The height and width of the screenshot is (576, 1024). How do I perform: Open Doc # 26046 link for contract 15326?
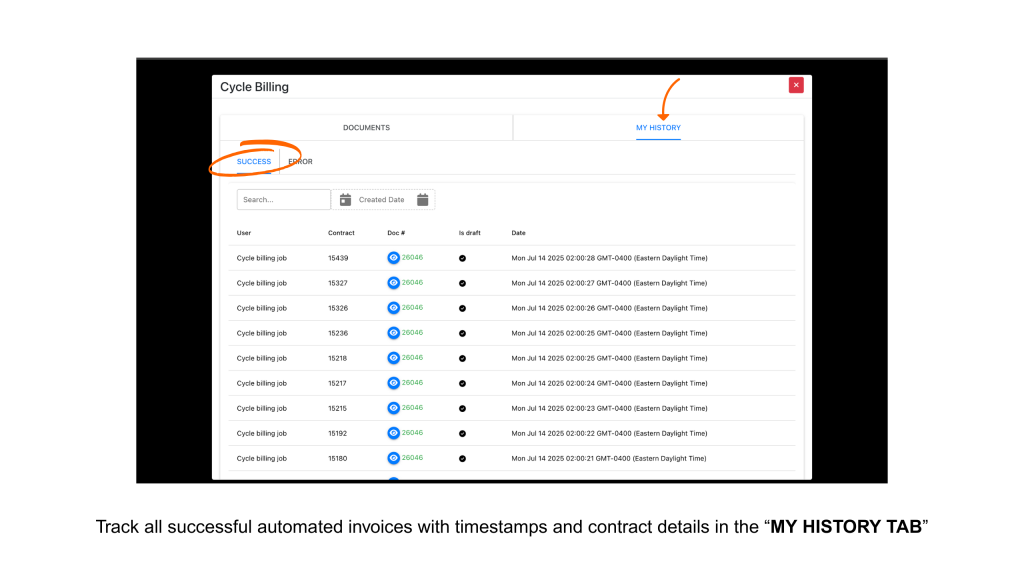pyautogui.click(x=412, y=307)
